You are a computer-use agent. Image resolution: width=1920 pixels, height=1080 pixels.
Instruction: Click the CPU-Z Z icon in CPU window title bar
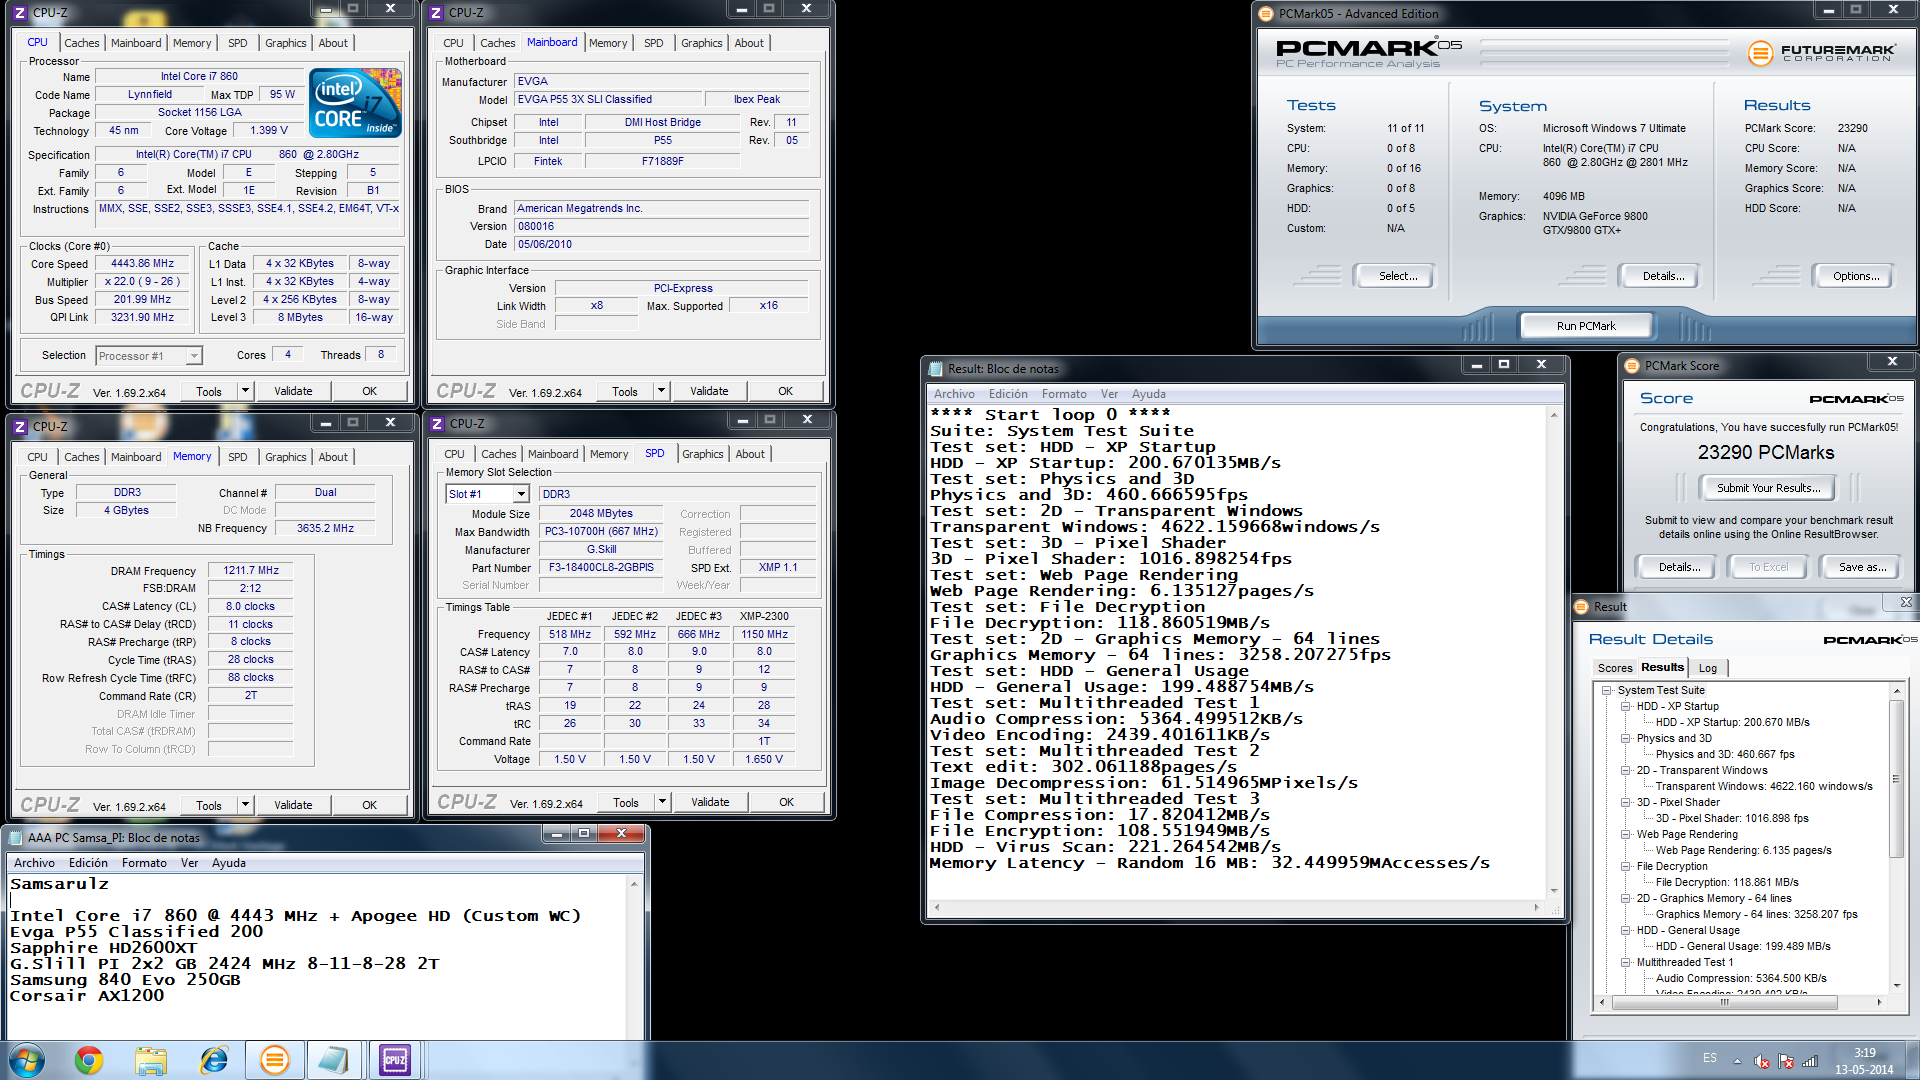(x=19, y=13)
